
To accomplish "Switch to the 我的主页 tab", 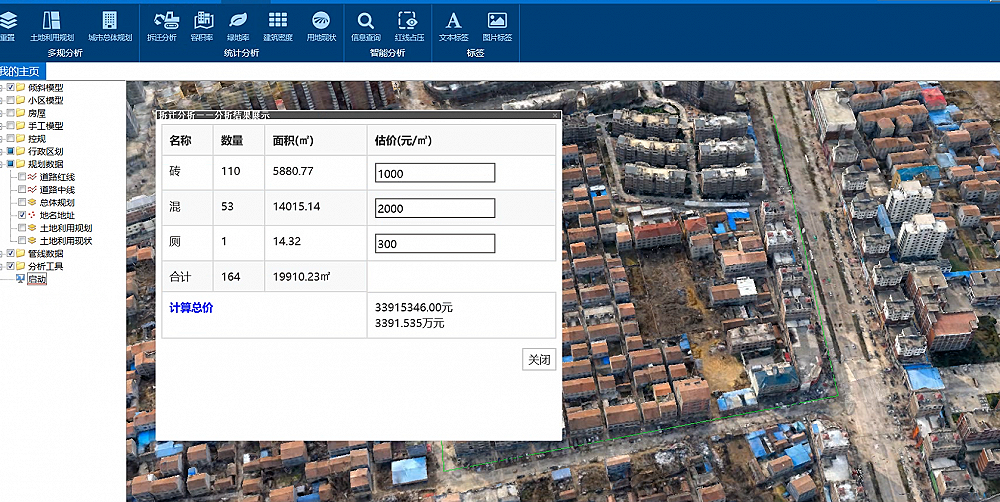I will [20, 71].
